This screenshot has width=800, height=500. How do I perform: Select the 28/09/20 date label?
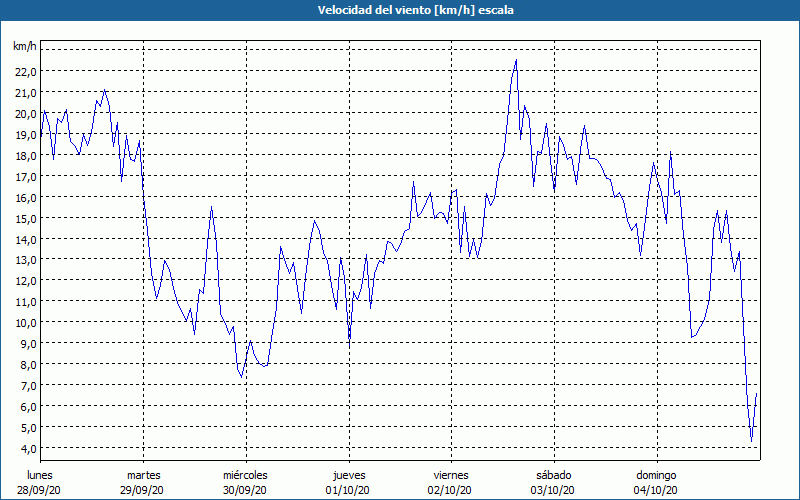(39, 490)
